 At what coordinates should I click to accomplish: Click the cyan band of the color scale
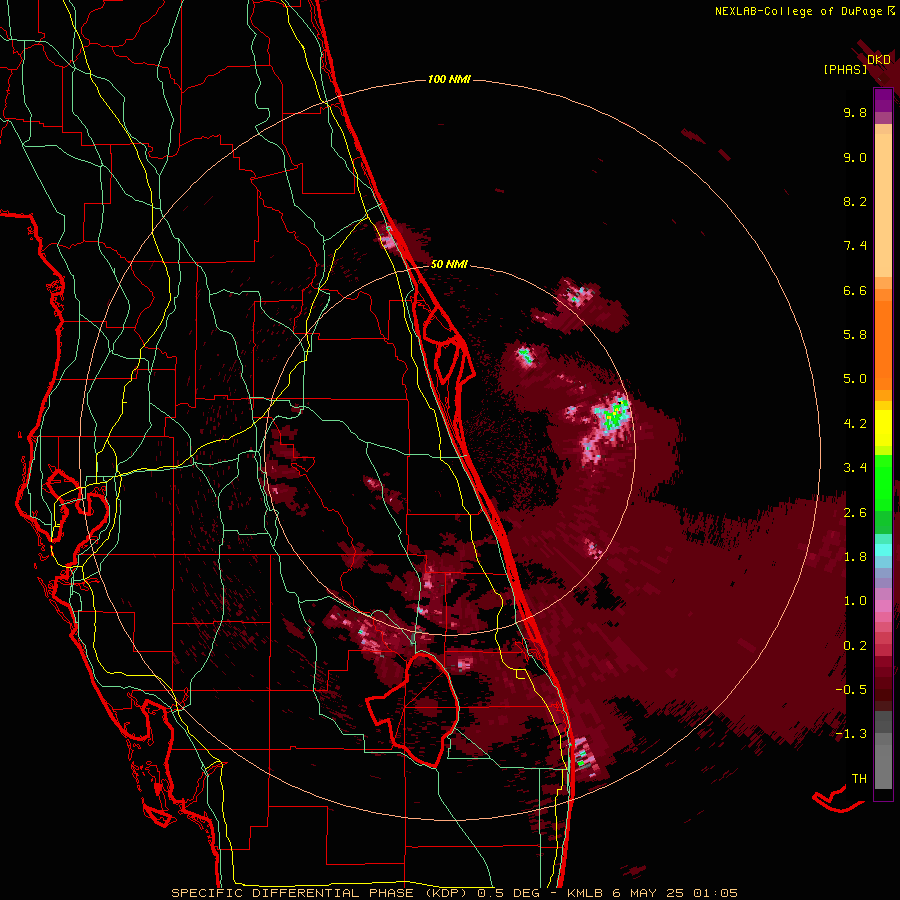pyautogui.click(x=883, y=550)
